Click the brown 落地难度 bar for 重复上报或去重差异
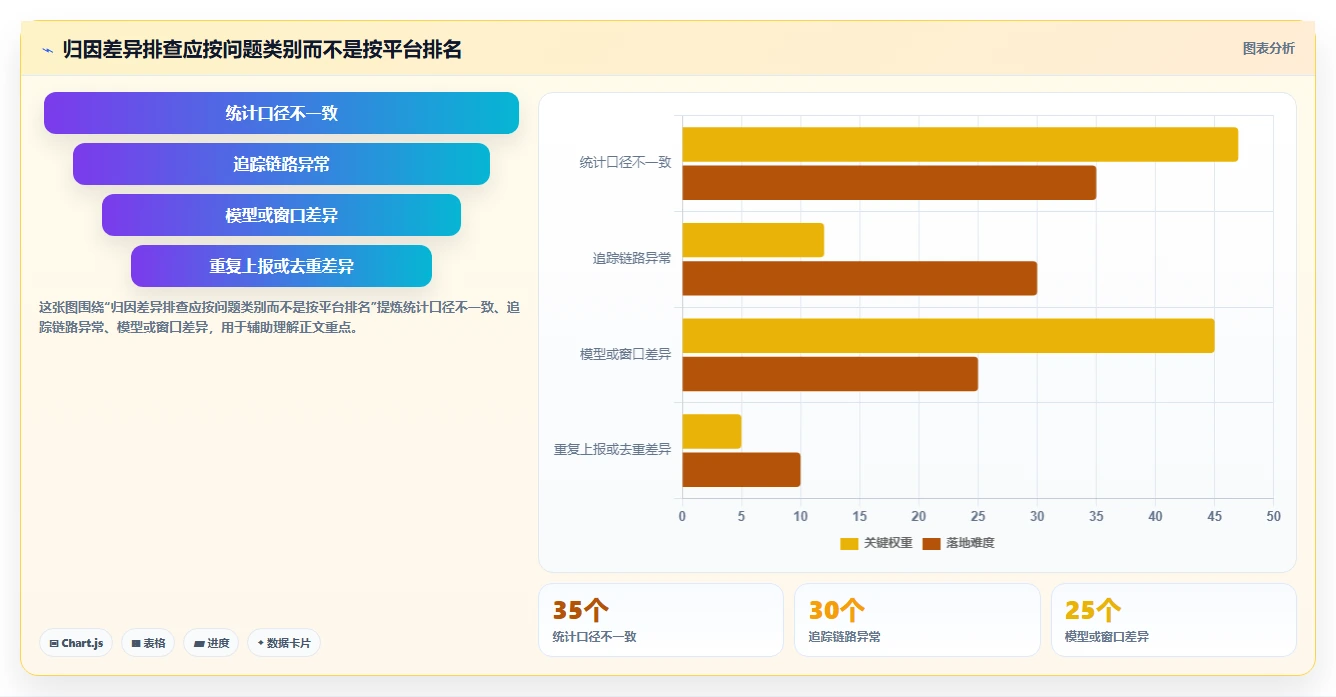This screenshot has width=1336, height=697. (741, 469)
